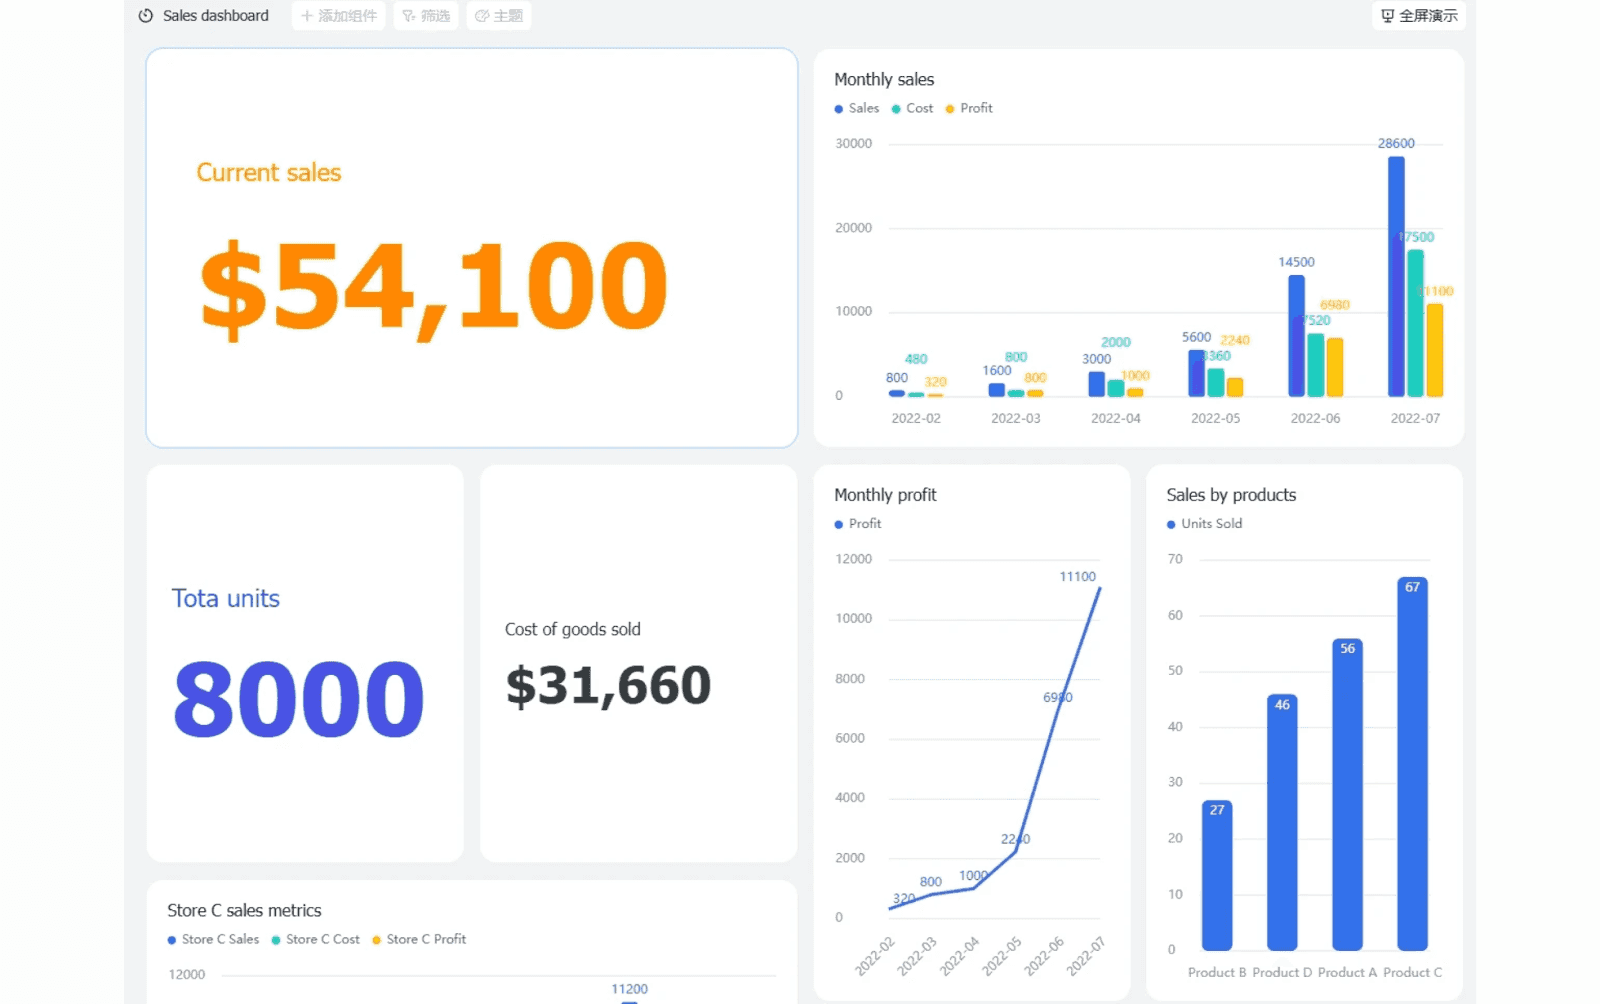Click the blue Sales legend dot
The width and height of the screenshot is (1600, 1004).
[838, 108]
